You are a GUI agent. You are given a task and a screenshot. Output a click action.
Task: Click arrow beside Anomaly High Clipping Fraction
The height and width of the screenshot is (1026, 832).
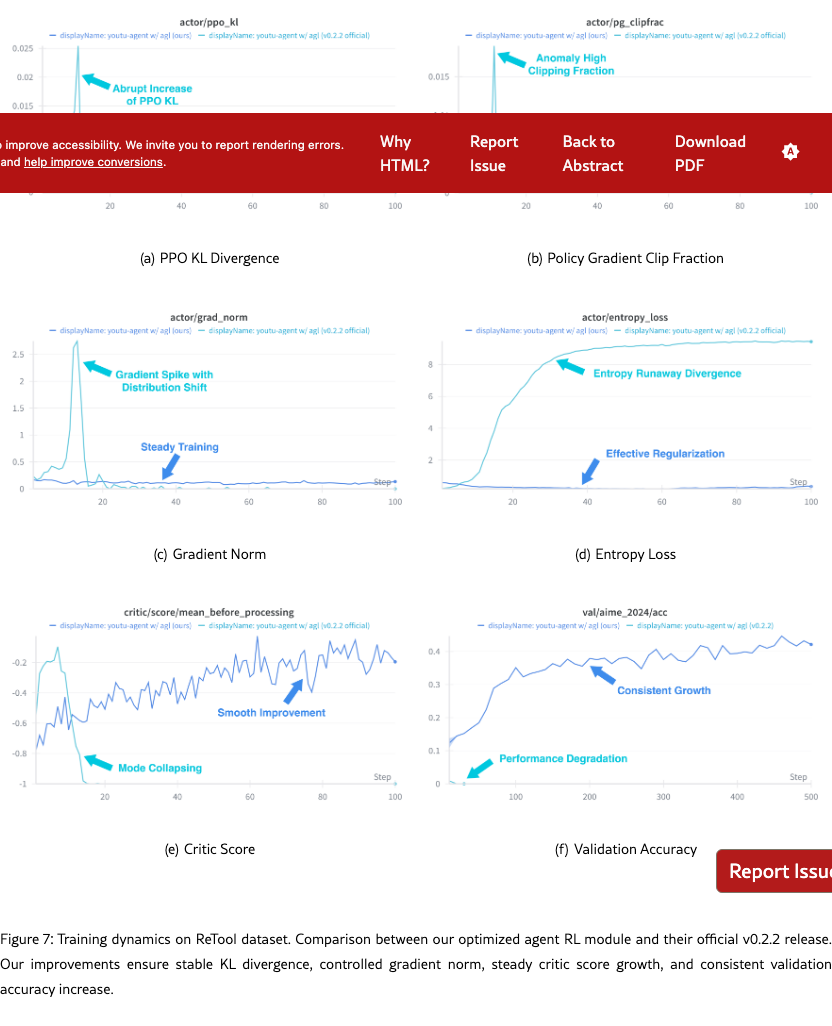(511, 60)
